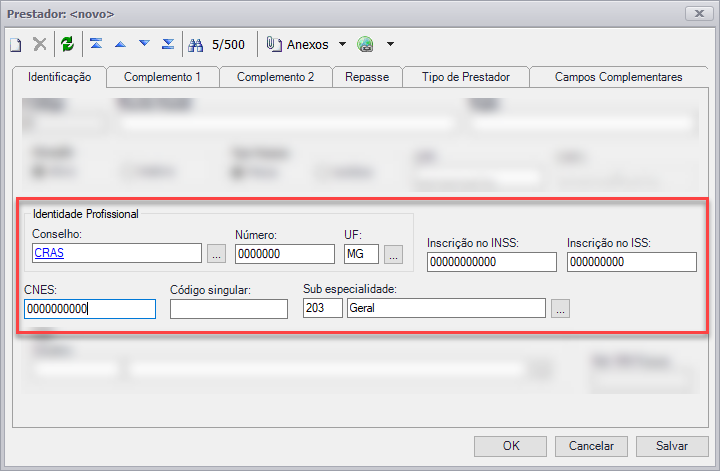The height and width of the screenshot is (471, 720).
Task: Click the Cancelar button
Action: tap(591, 446)
